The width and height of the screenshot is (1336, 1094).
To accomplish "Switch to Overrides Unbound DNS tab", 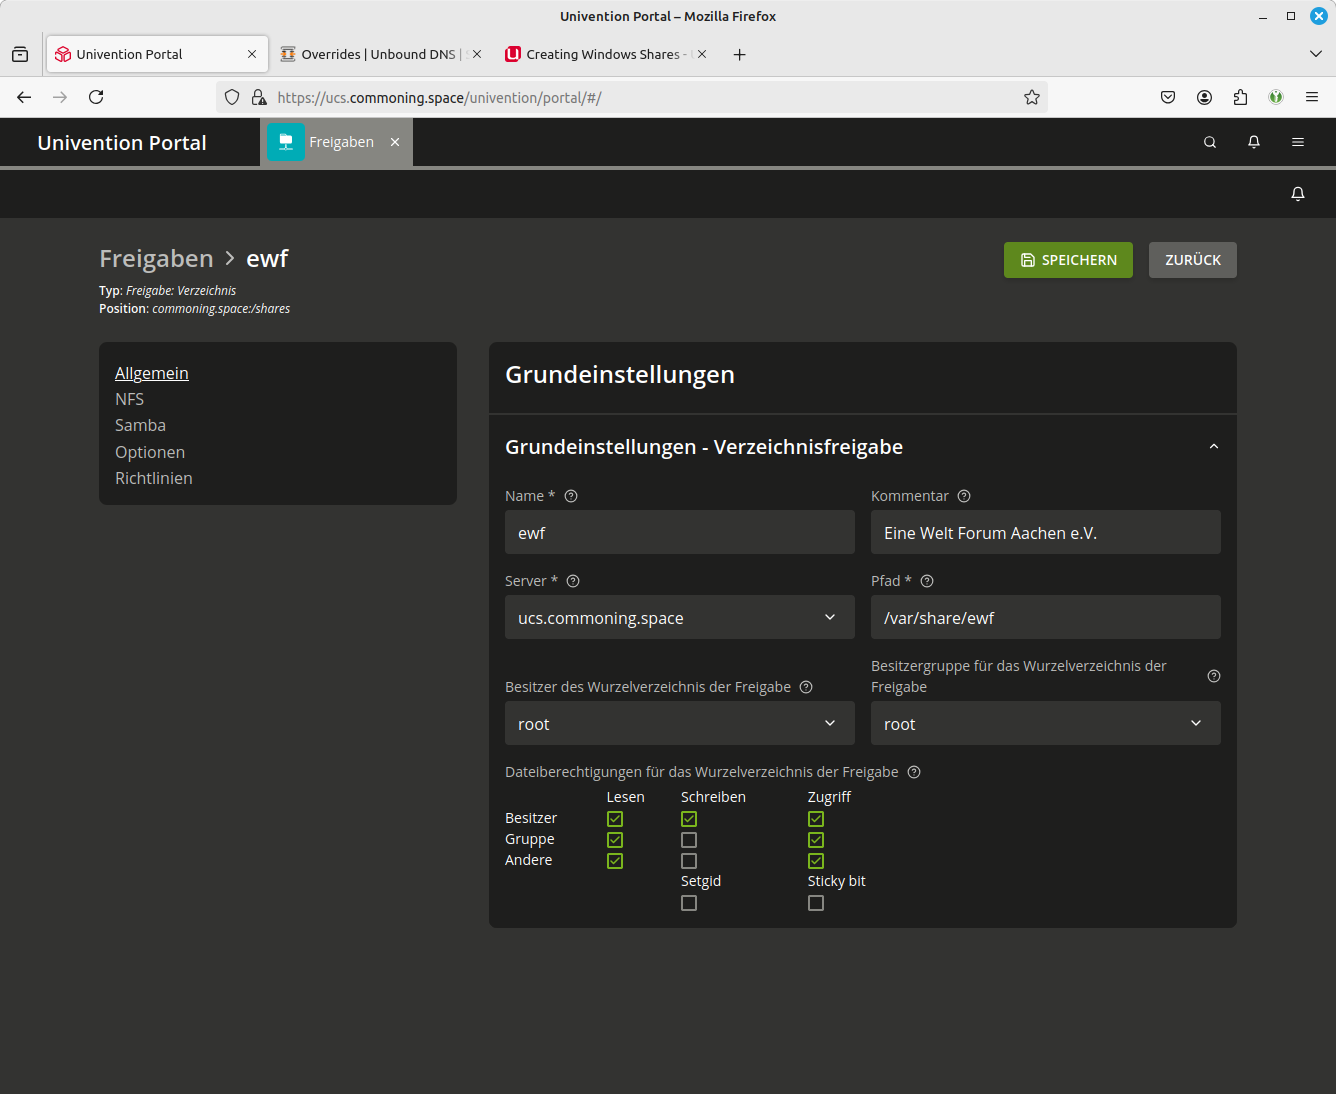I will pos(380,54).
